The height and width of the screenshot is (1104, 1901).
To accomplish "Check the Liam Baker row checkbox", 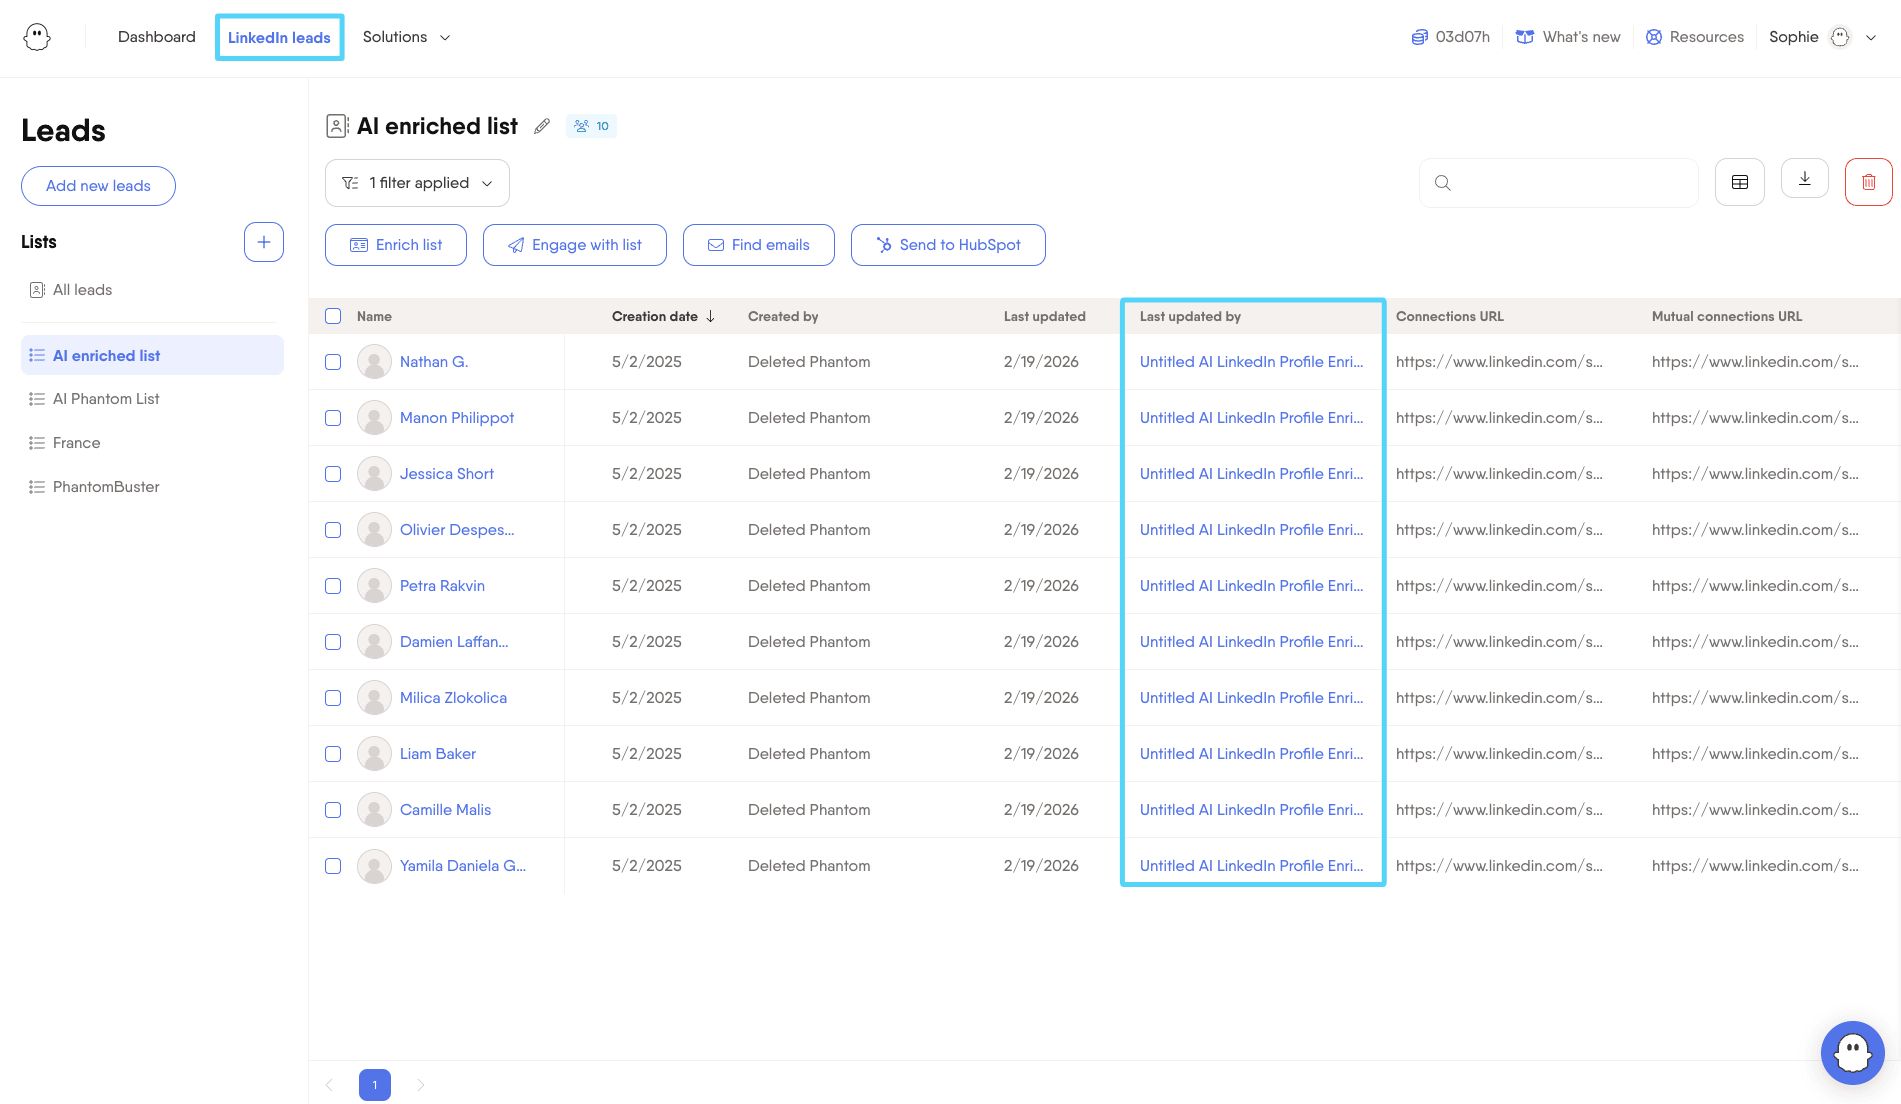I will (x=333, y=754).
